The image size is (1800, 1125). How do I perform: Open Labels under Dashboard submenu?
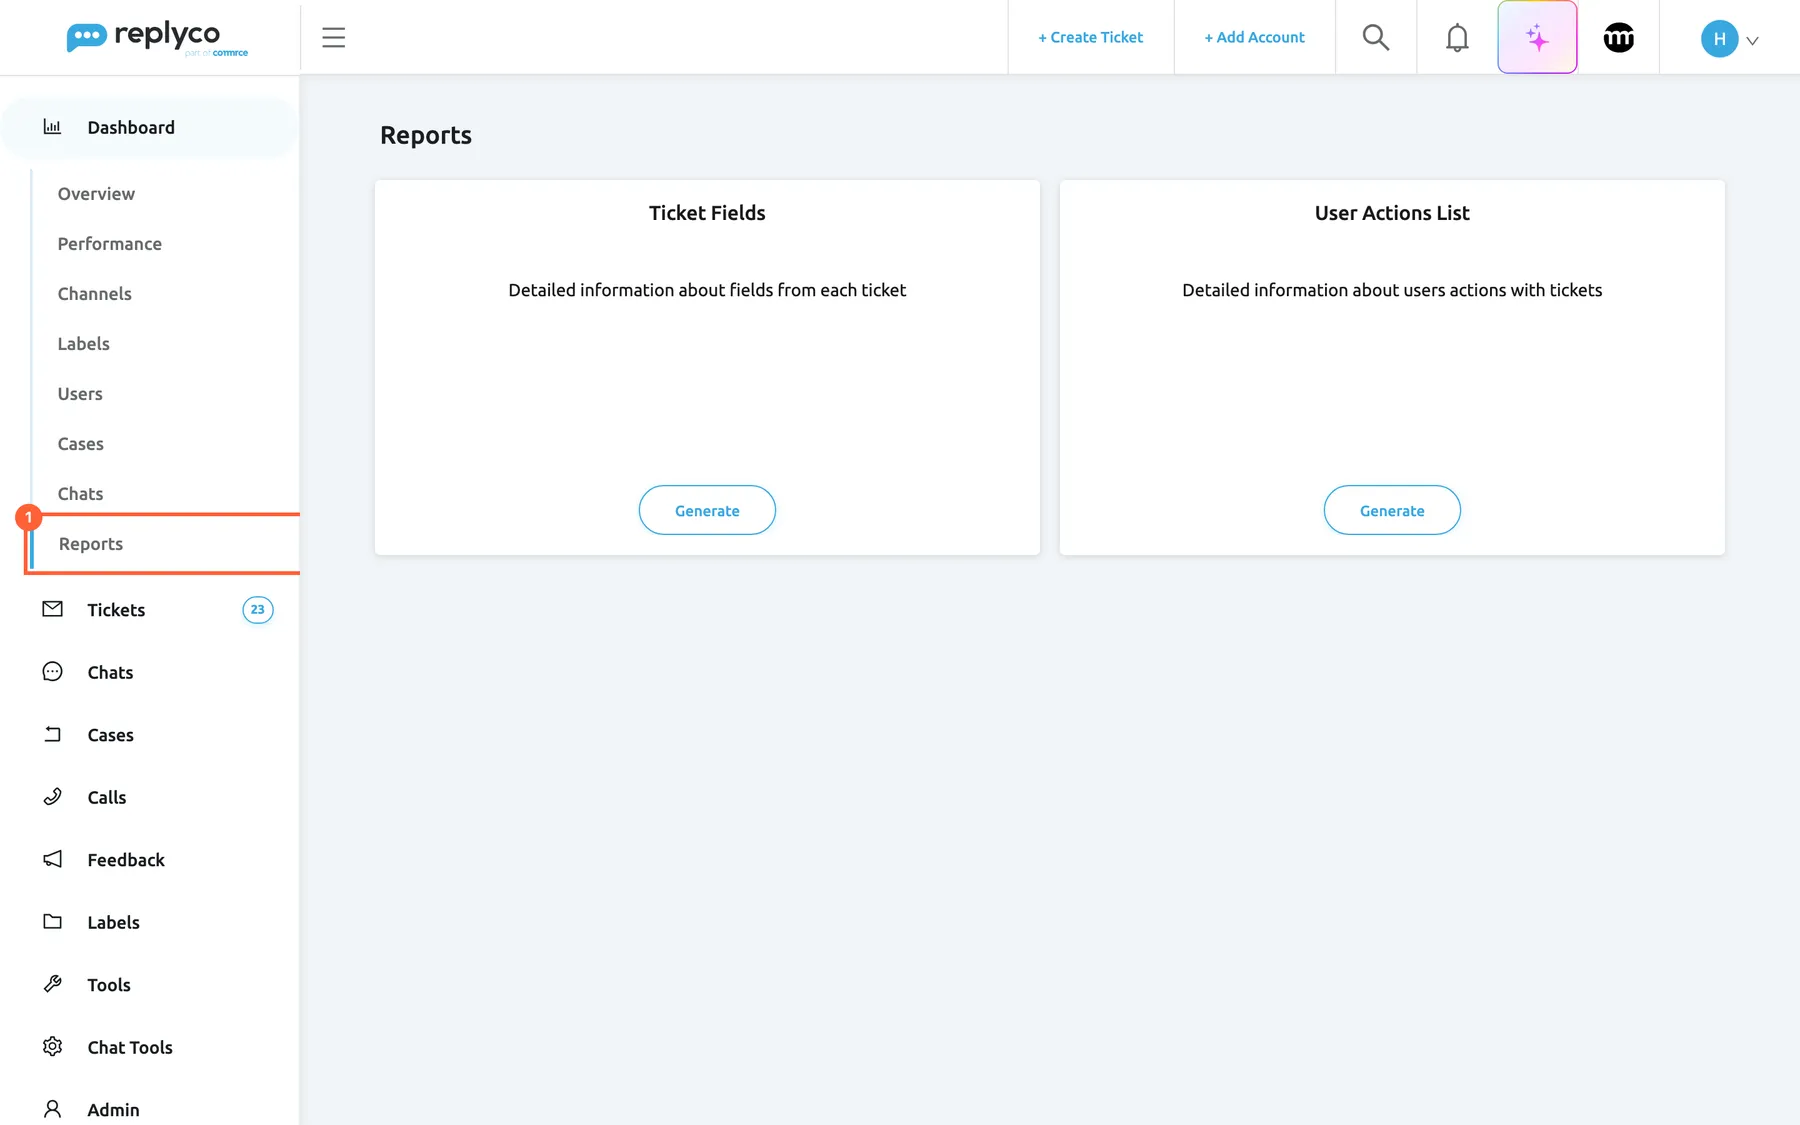[x=83, y=344]
